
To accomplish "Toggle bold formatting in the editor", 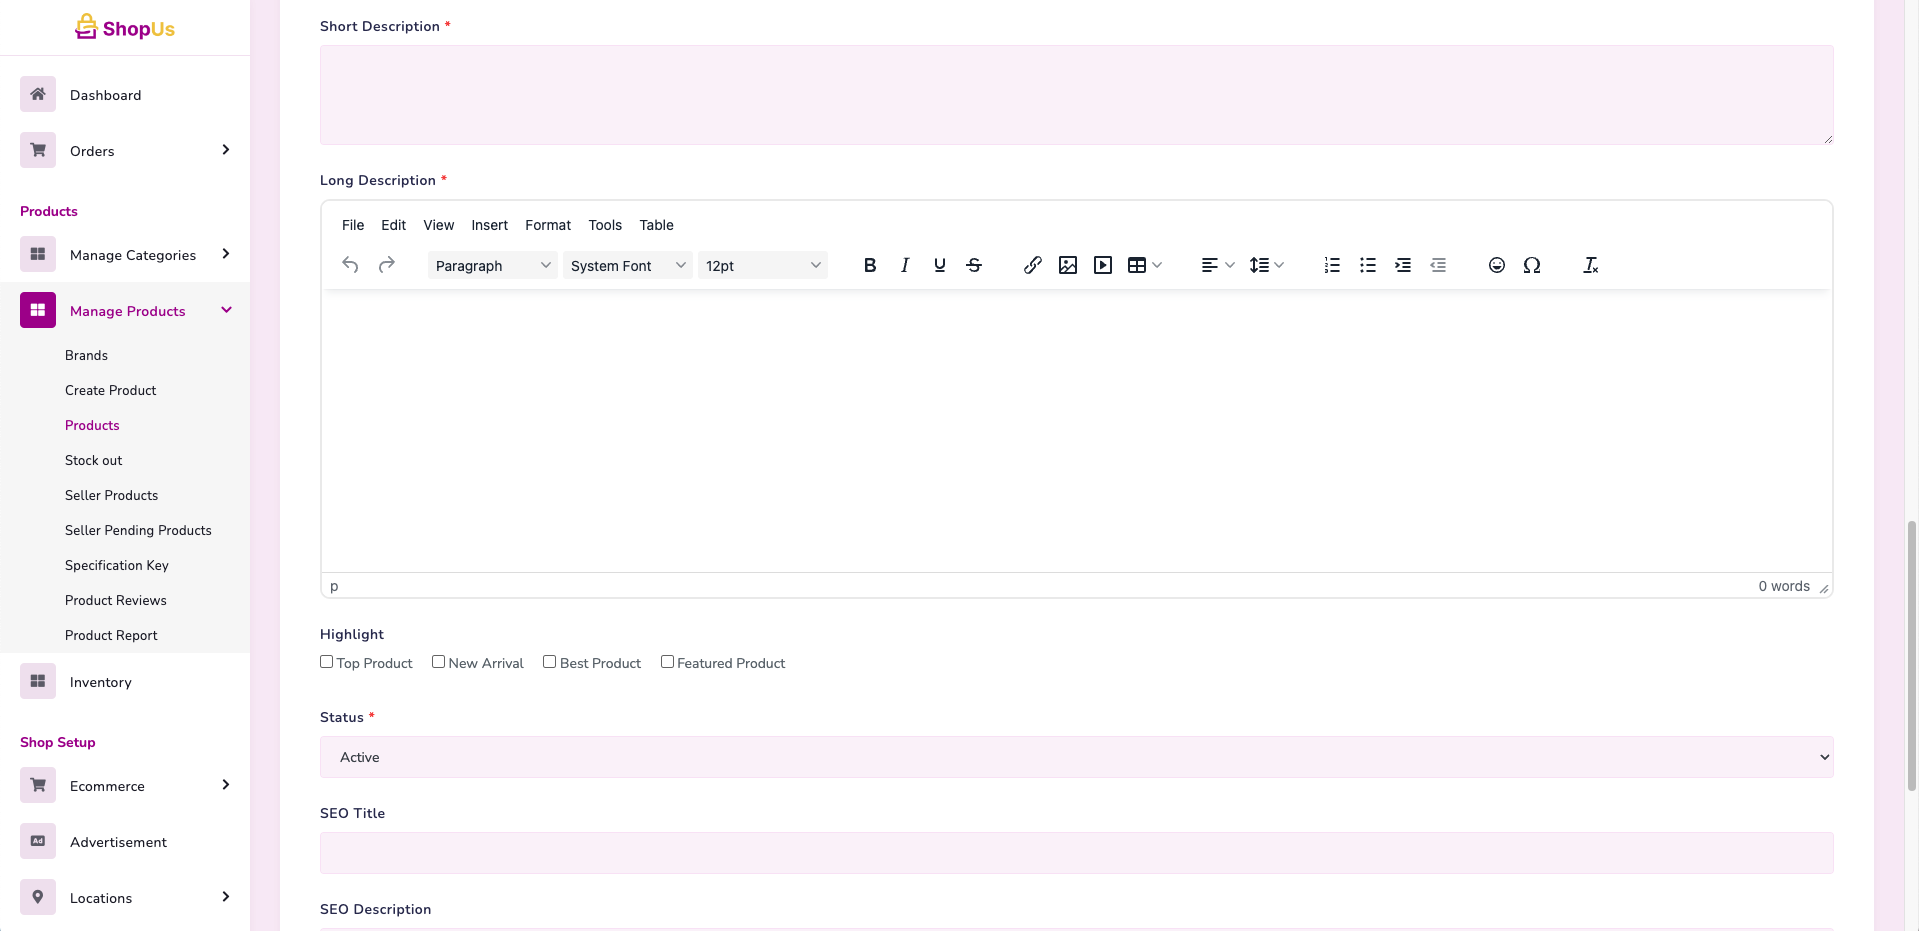I will [869, 265].
